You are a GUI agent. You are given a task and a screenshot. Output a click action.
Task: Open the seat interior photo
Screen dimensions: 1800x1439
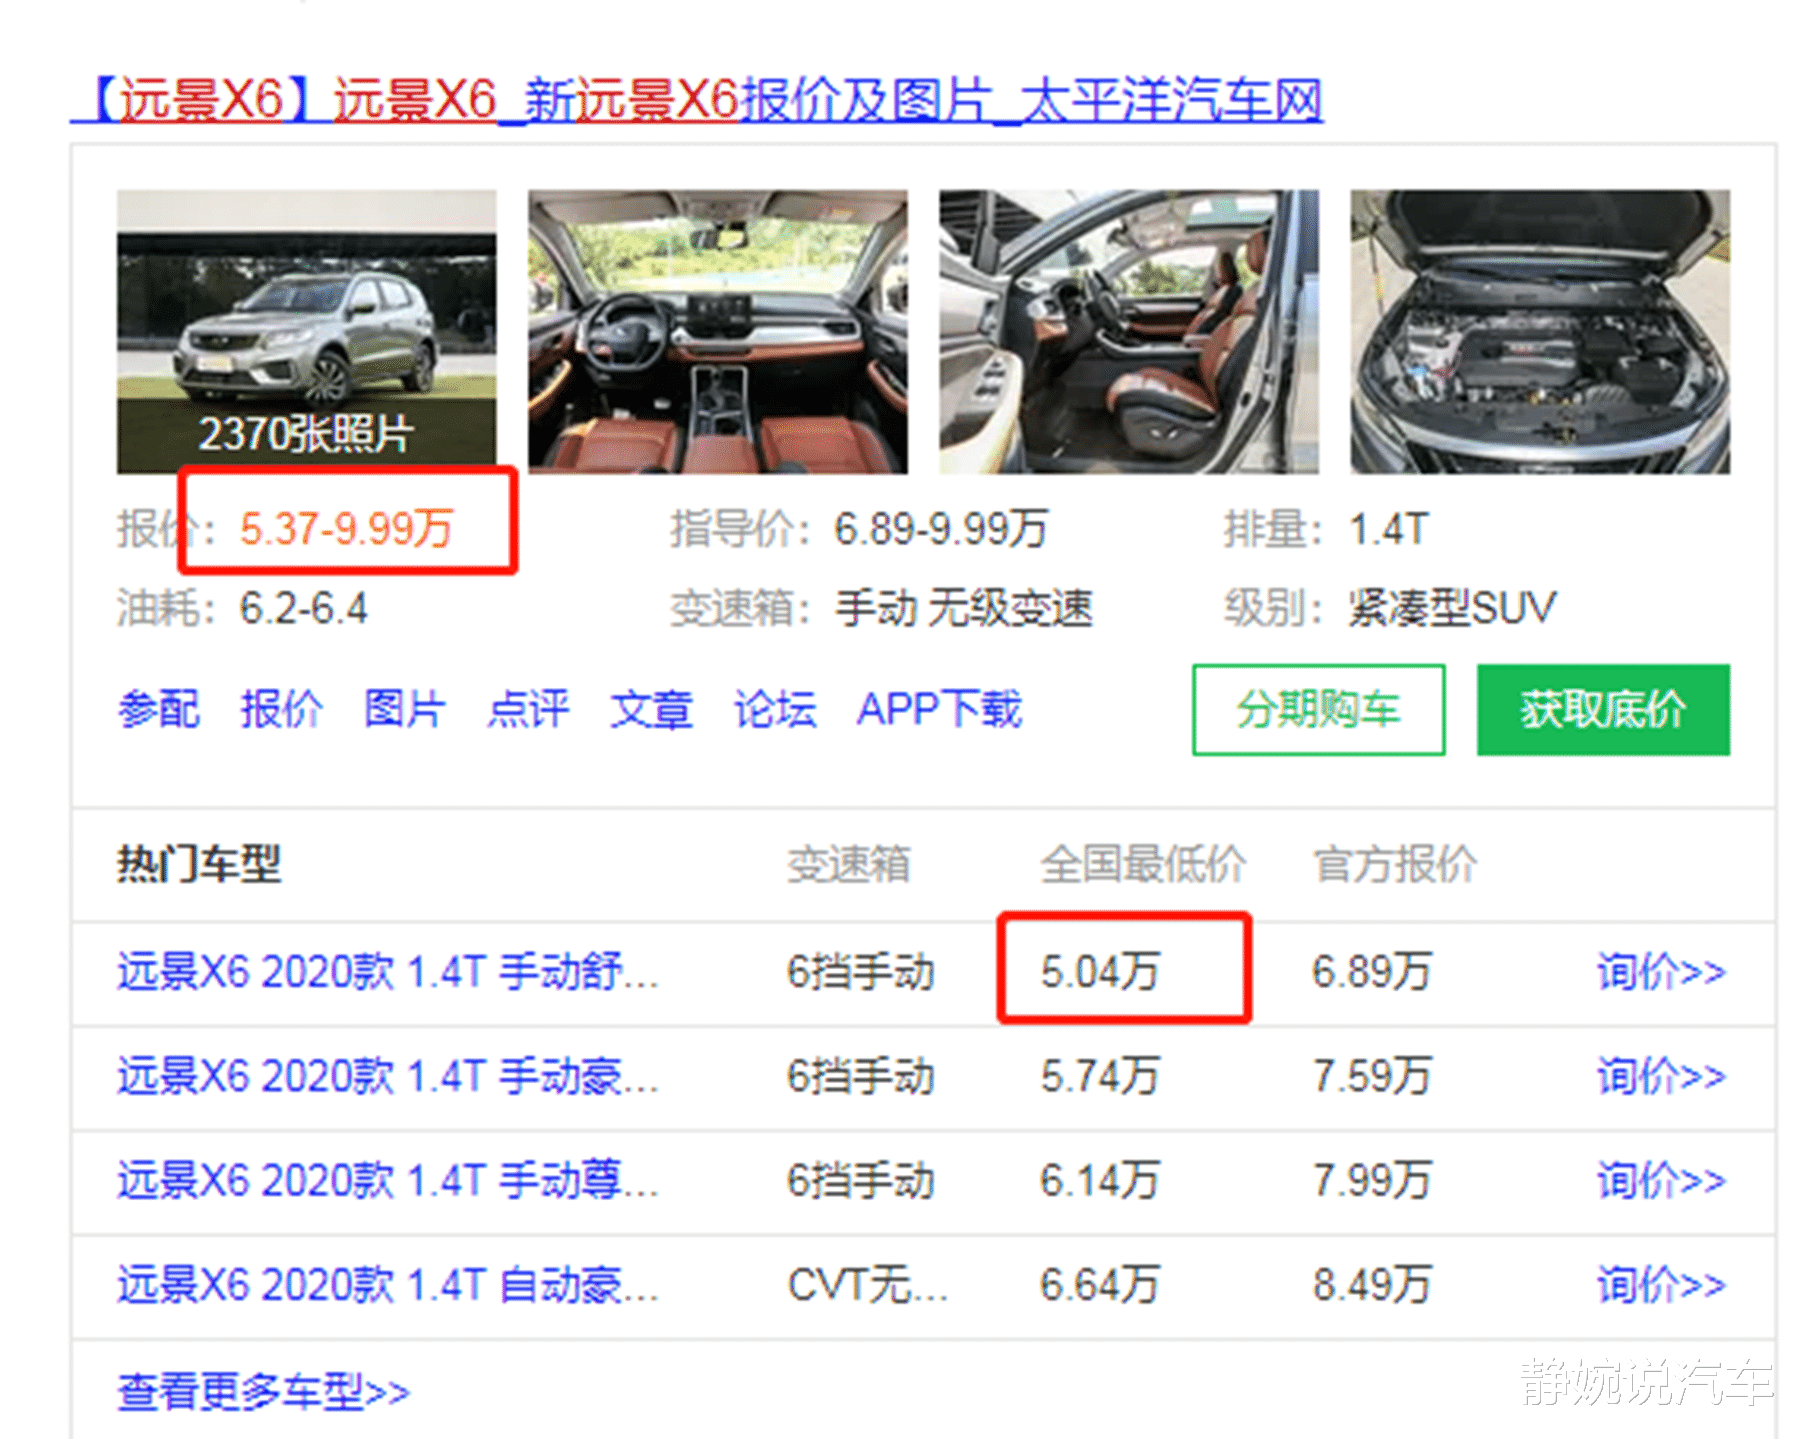(x=1125, y=330)
